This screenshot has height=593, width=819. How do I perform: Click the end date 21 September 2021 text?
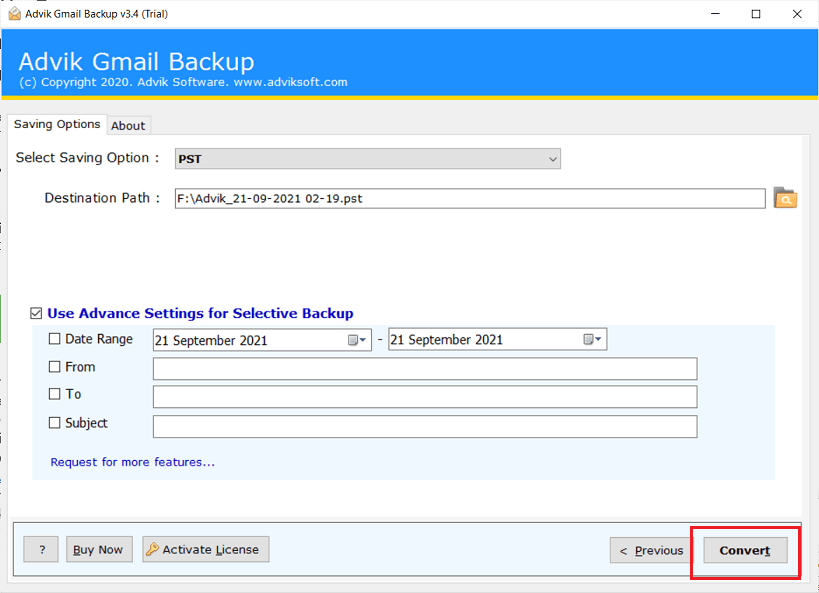click(447, 340)
